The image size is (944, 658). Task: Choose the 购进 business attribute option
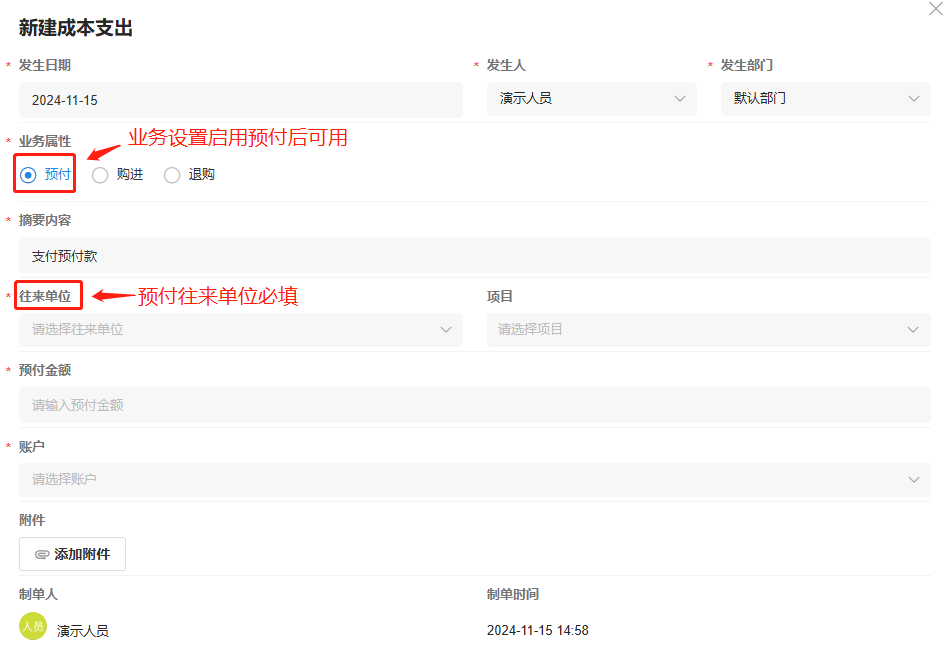100,175
